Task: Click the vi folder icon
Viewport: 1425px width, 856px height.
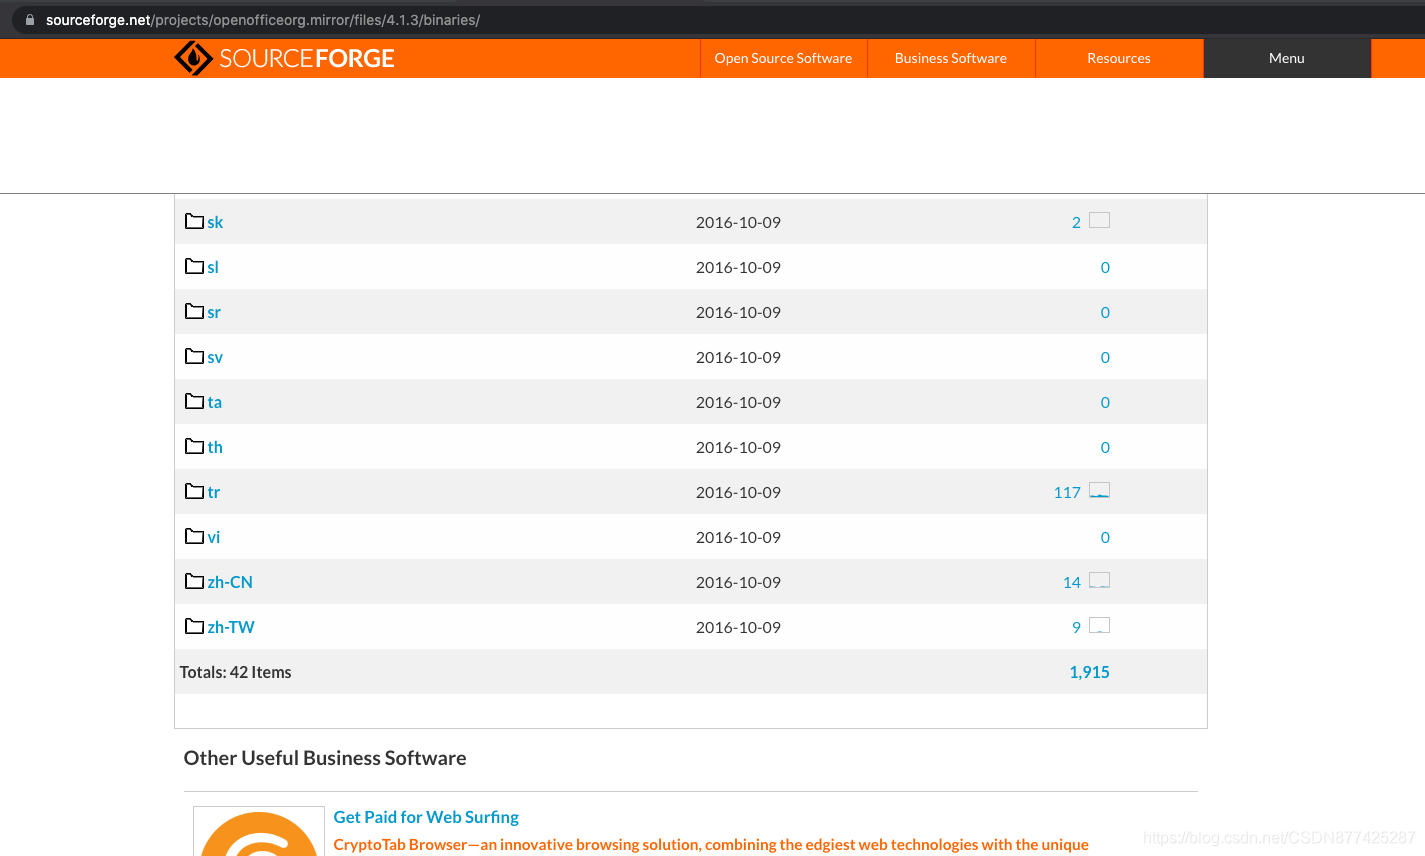Action: (194, 536)
